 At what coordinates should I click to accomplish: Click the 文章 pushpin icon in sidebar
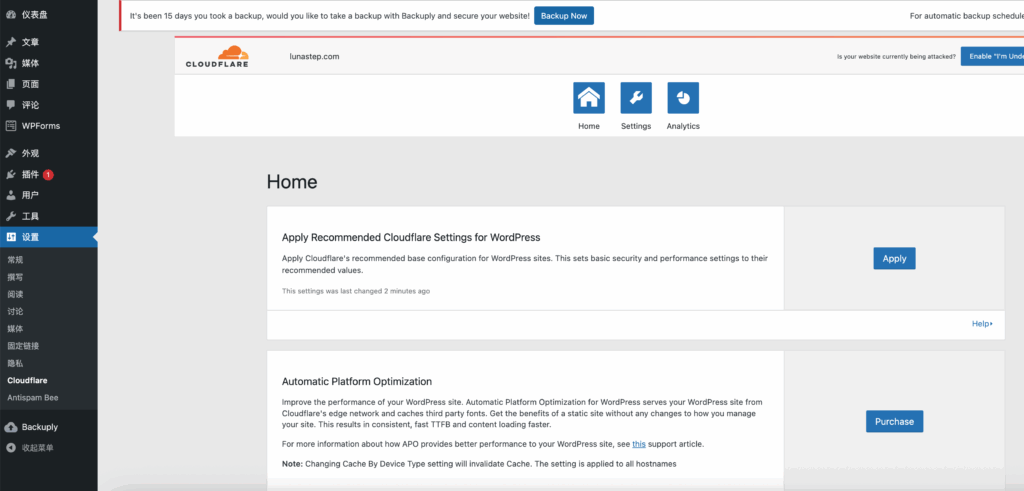10,42
